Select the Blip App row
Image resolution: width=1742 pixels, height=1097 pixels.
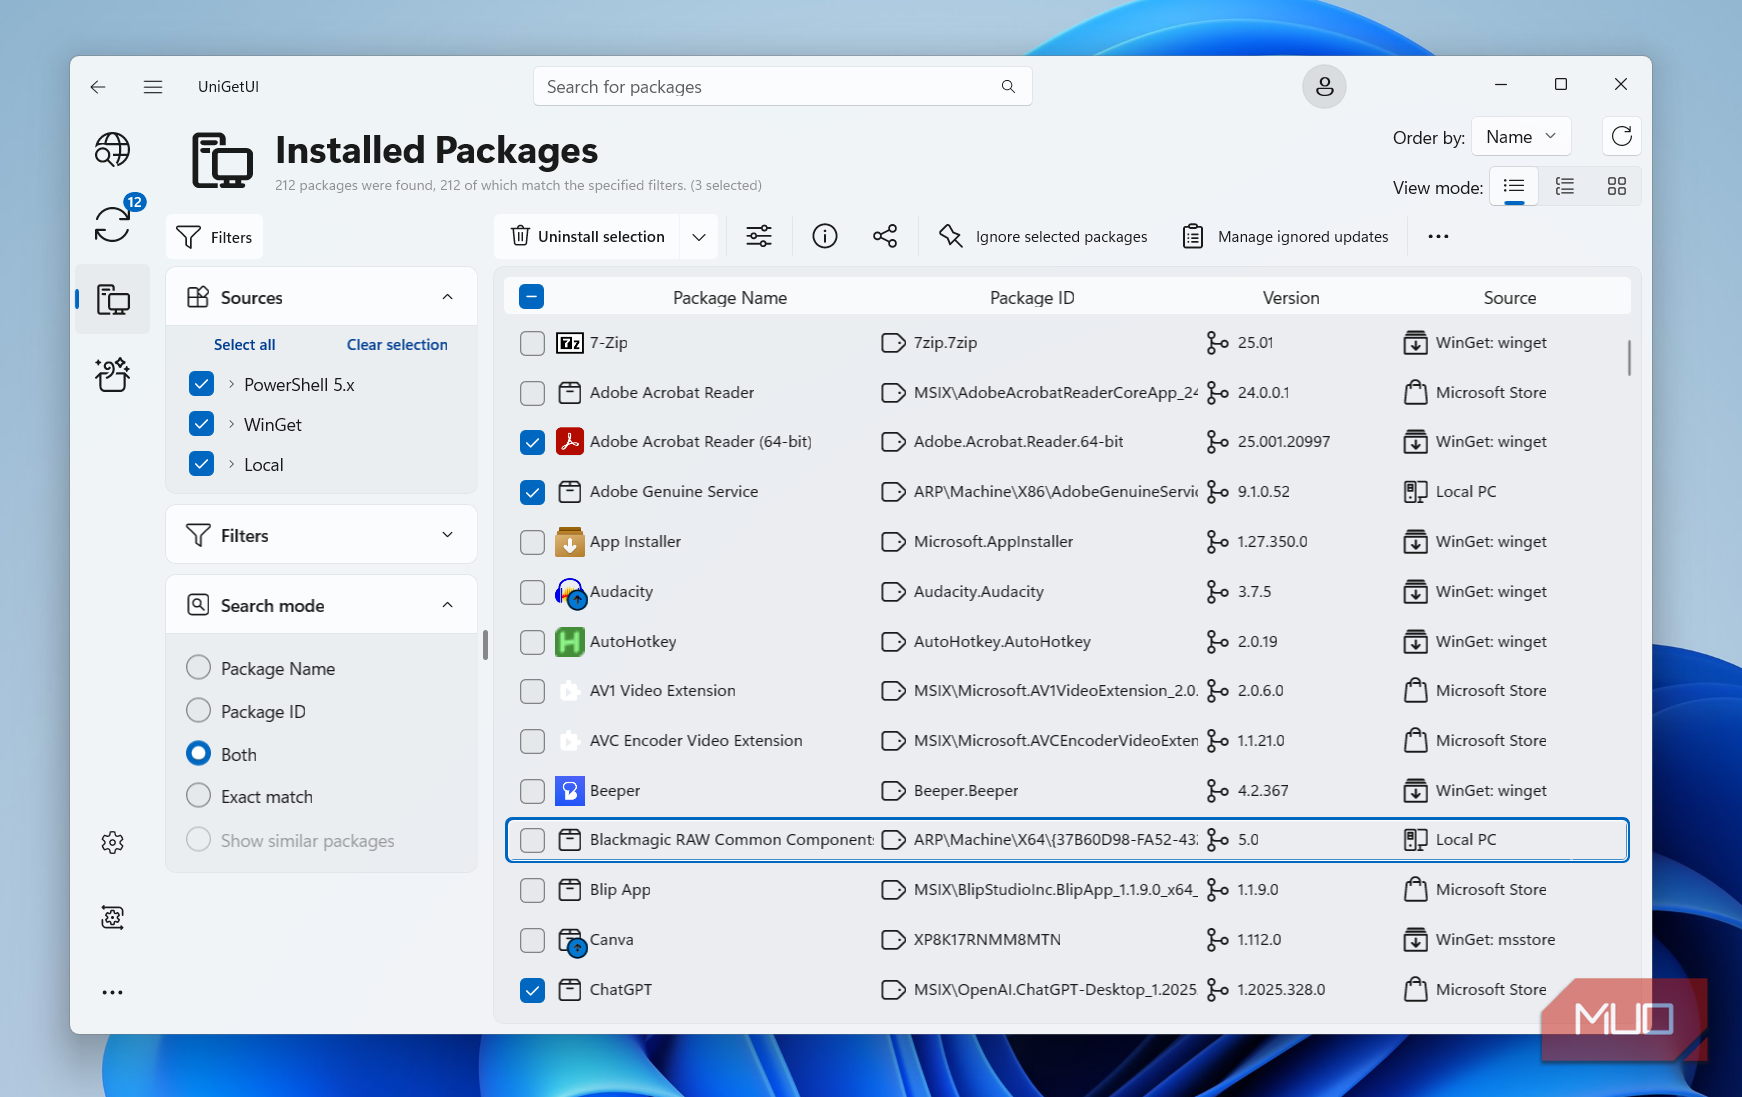[1067, 890]
